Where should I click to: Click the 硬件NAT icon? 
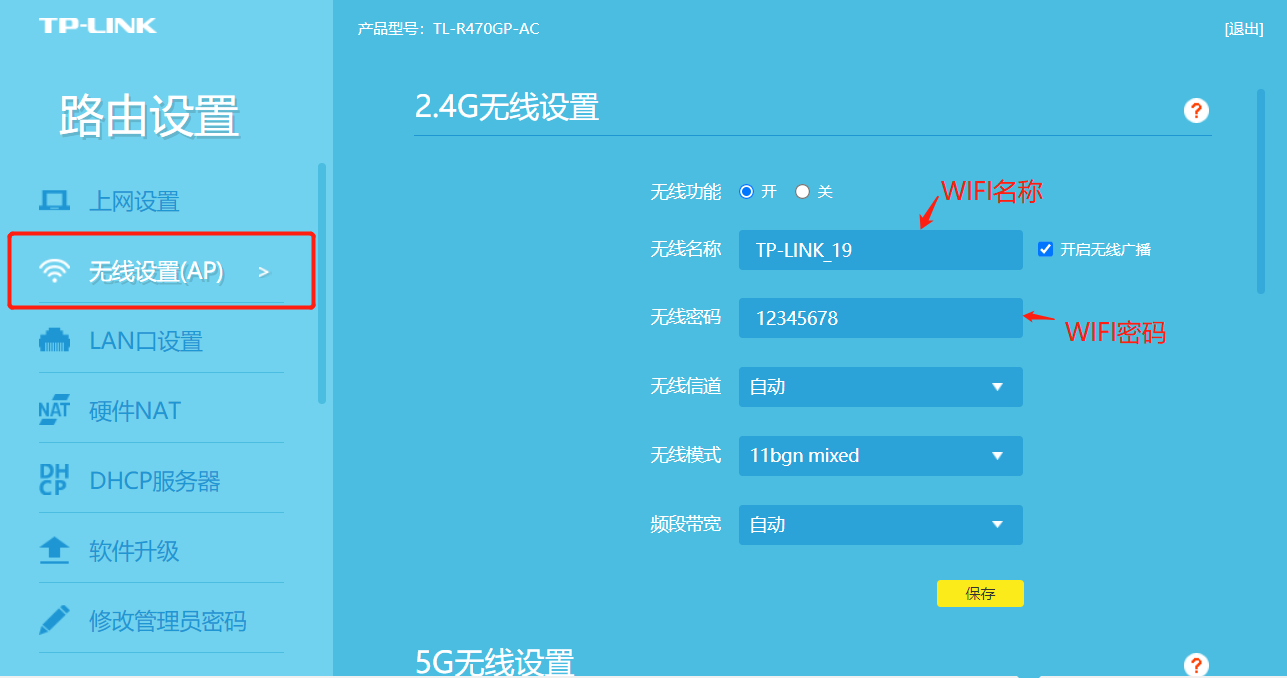tap(54, 411)
